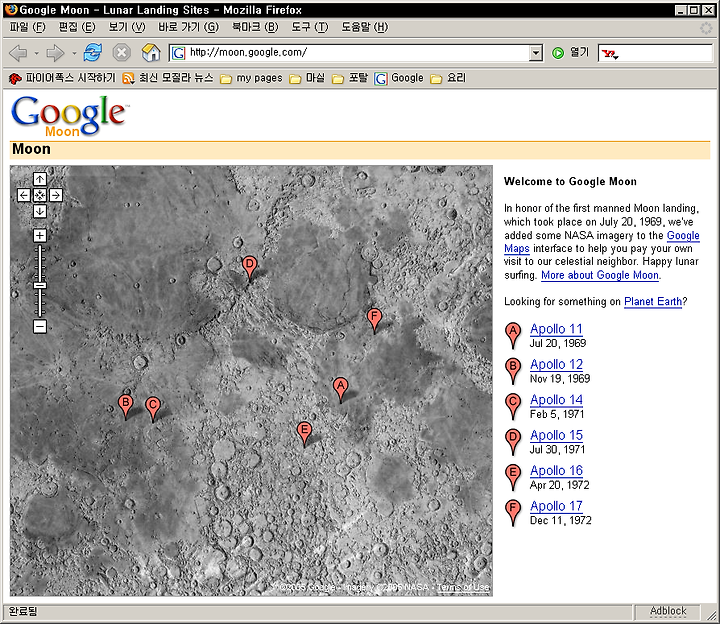Open the 도구 (T) menu
The height and width of the screenshot is (624, 720).
coord(310,27)
